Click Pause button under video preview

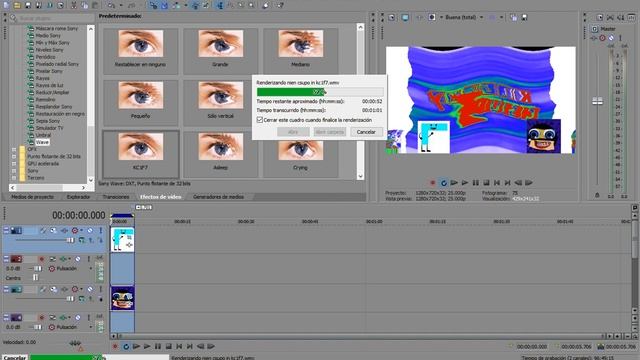point(476,183)
